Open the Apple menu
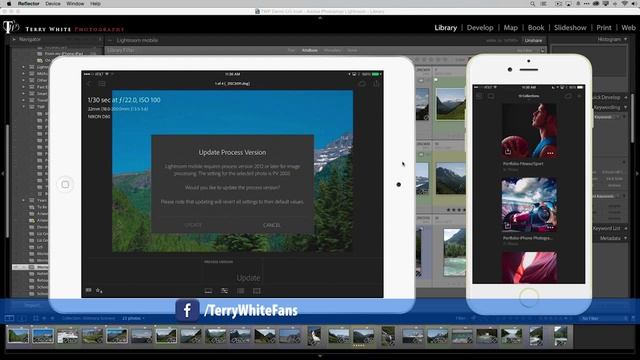 9,4
